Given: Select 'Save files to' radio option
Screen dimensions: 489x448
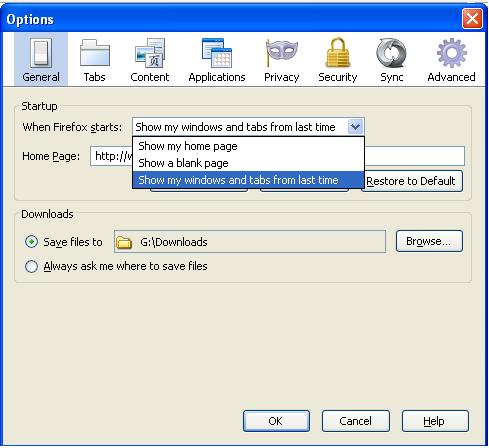Looking at the screenshot, I should 31,242.
